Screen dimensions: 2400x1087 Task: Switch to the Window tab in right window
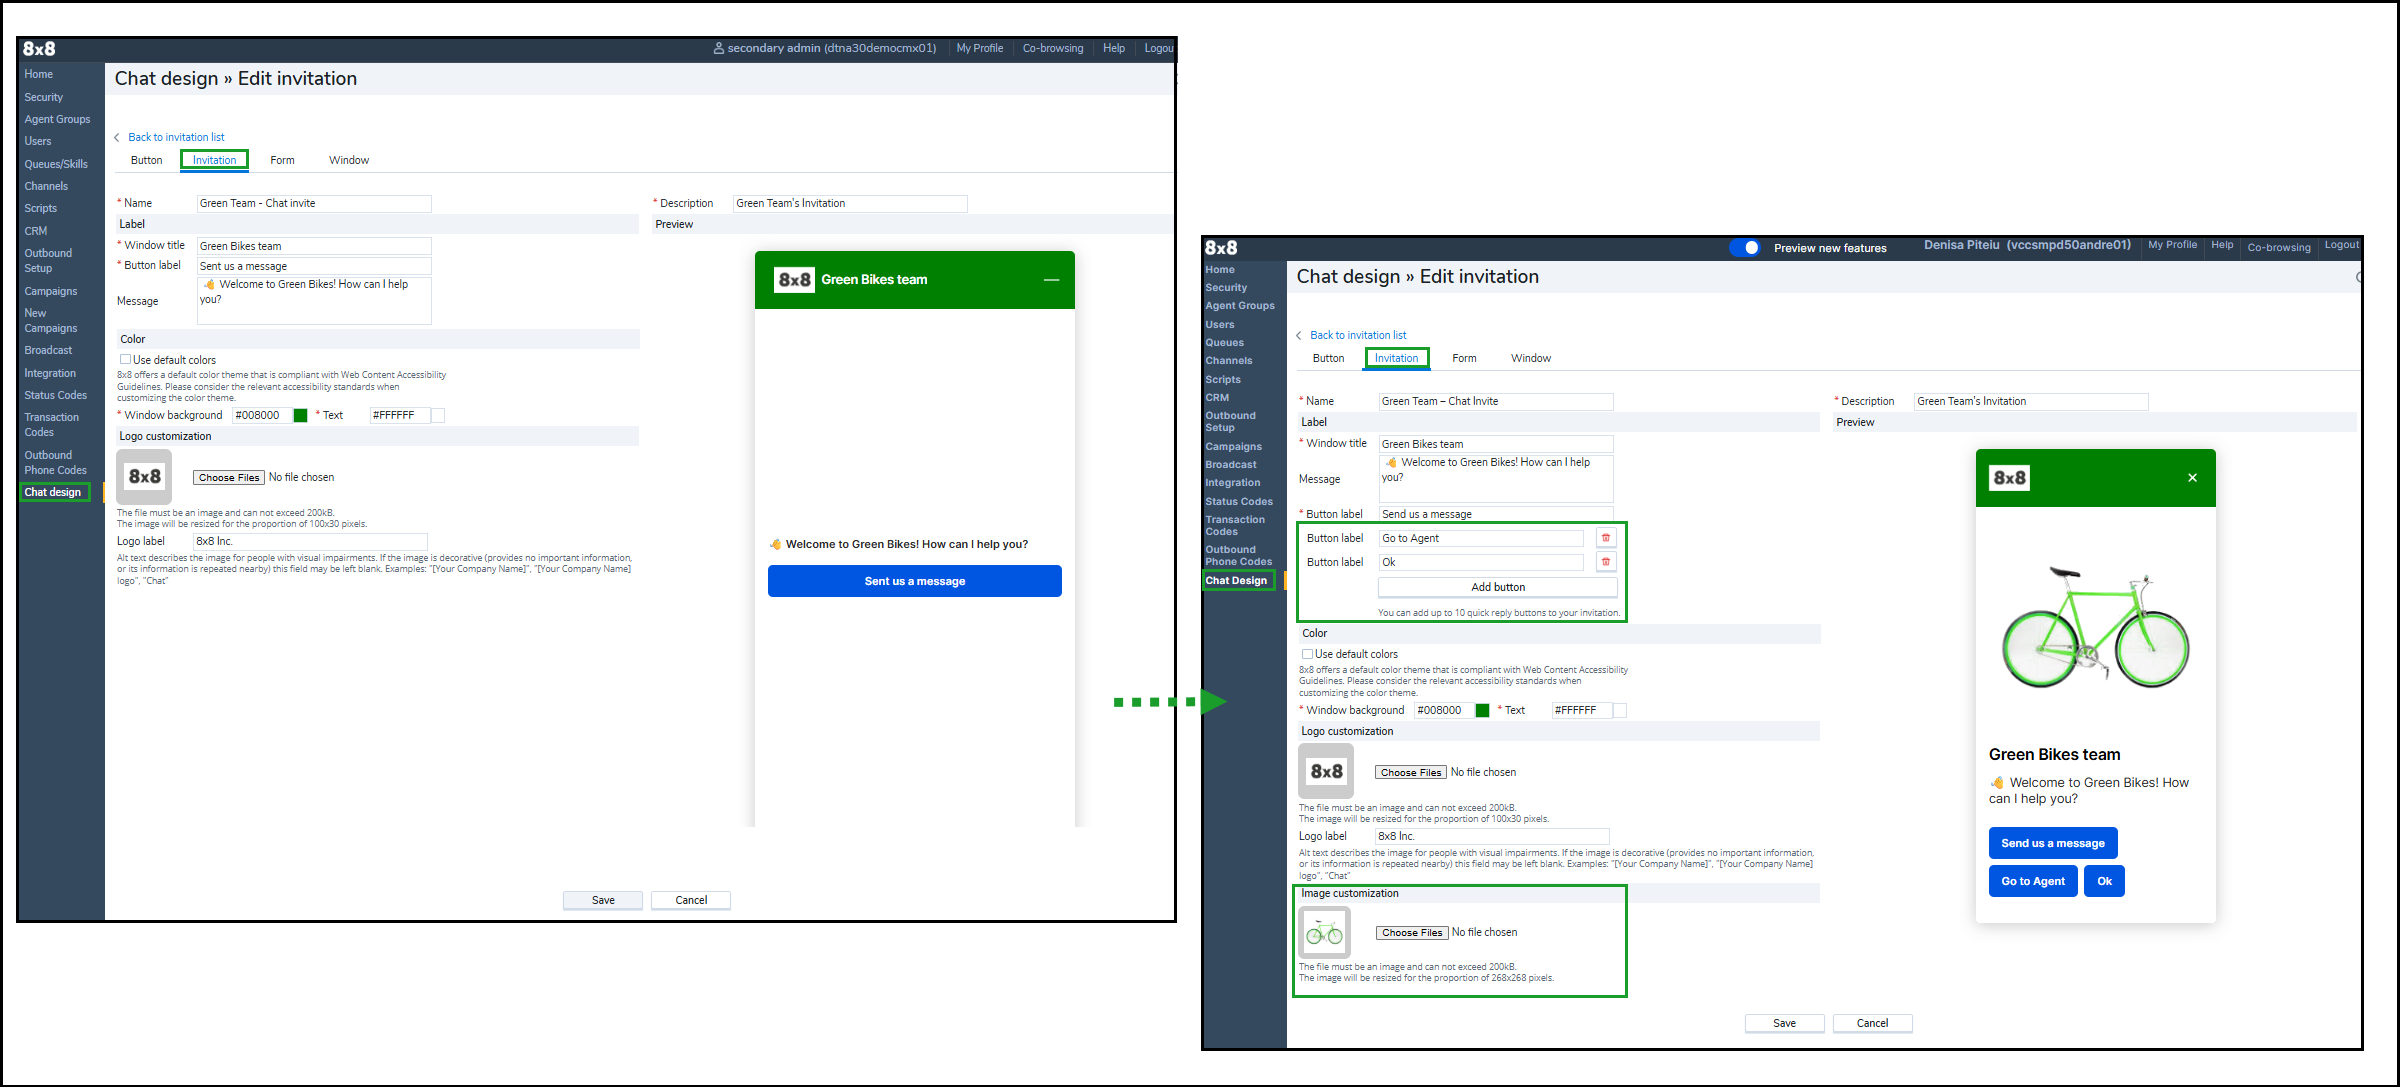1530,358
